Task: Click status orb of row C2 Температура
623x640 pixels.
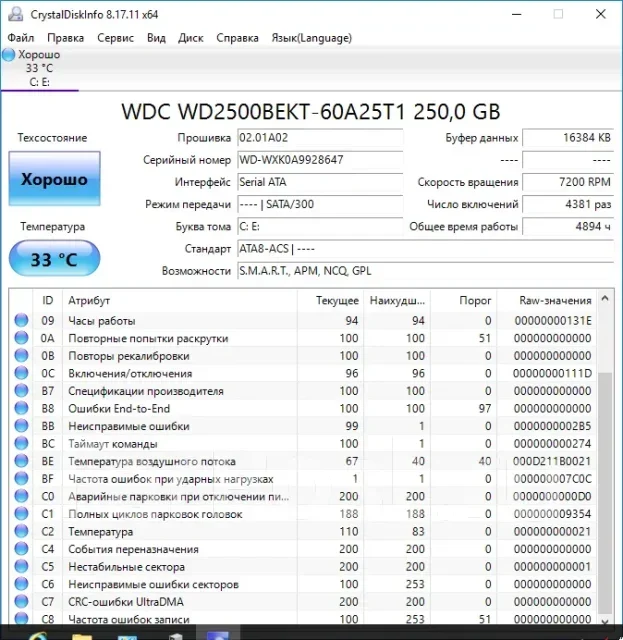Action: (x=21, y=531)
